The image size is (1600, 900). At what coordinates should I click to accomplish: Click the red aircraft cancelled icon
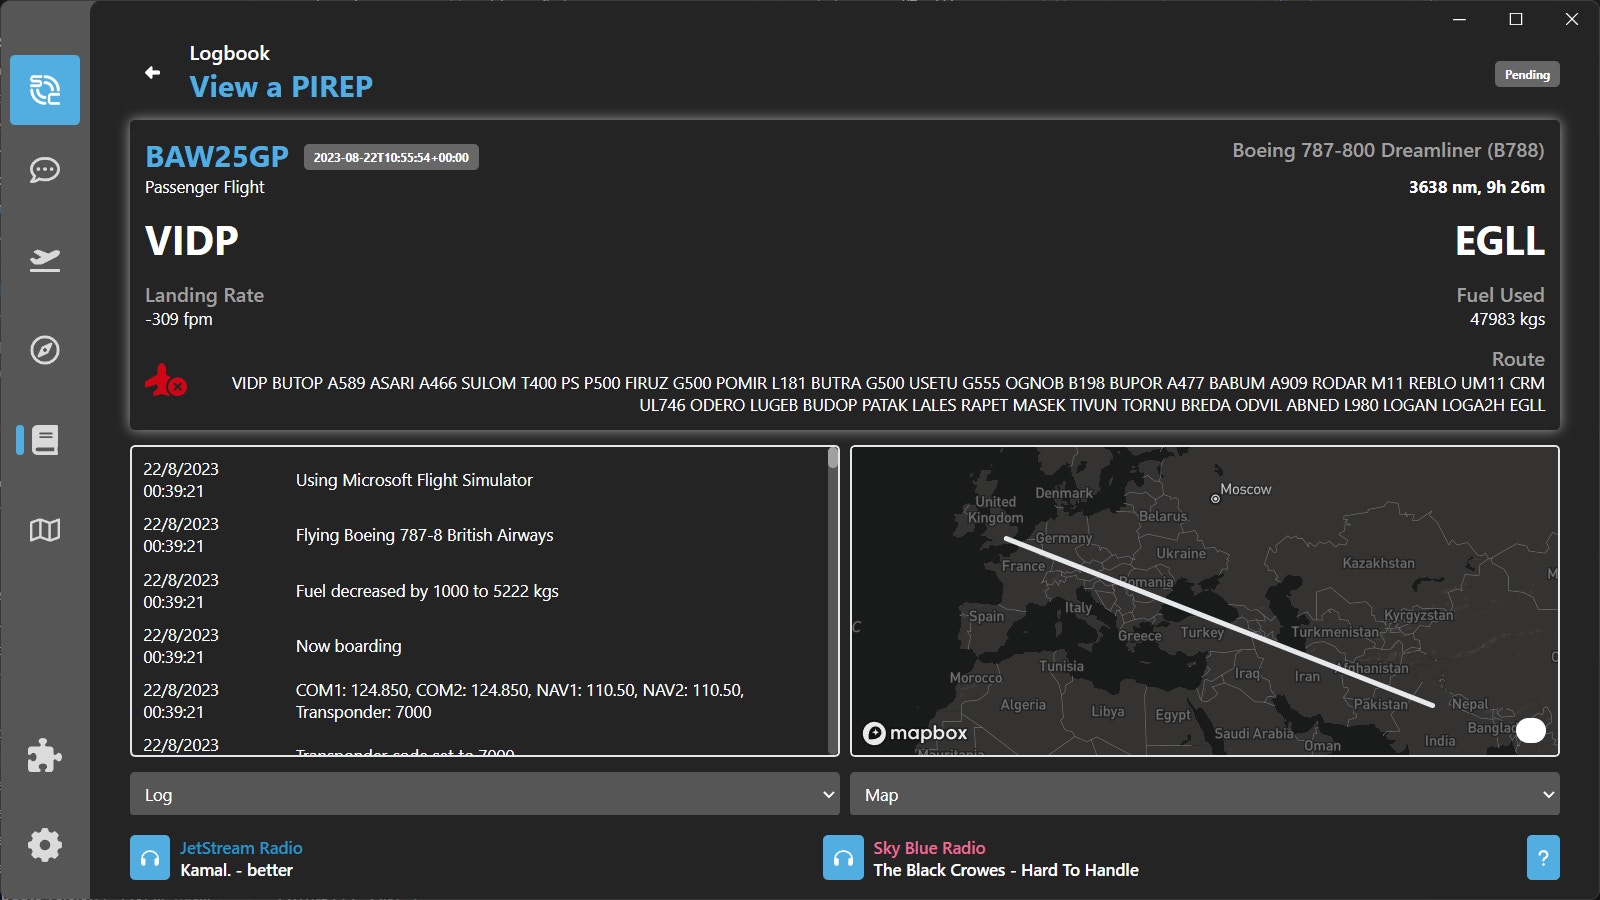pyautogui.click(x=165, y=381)
